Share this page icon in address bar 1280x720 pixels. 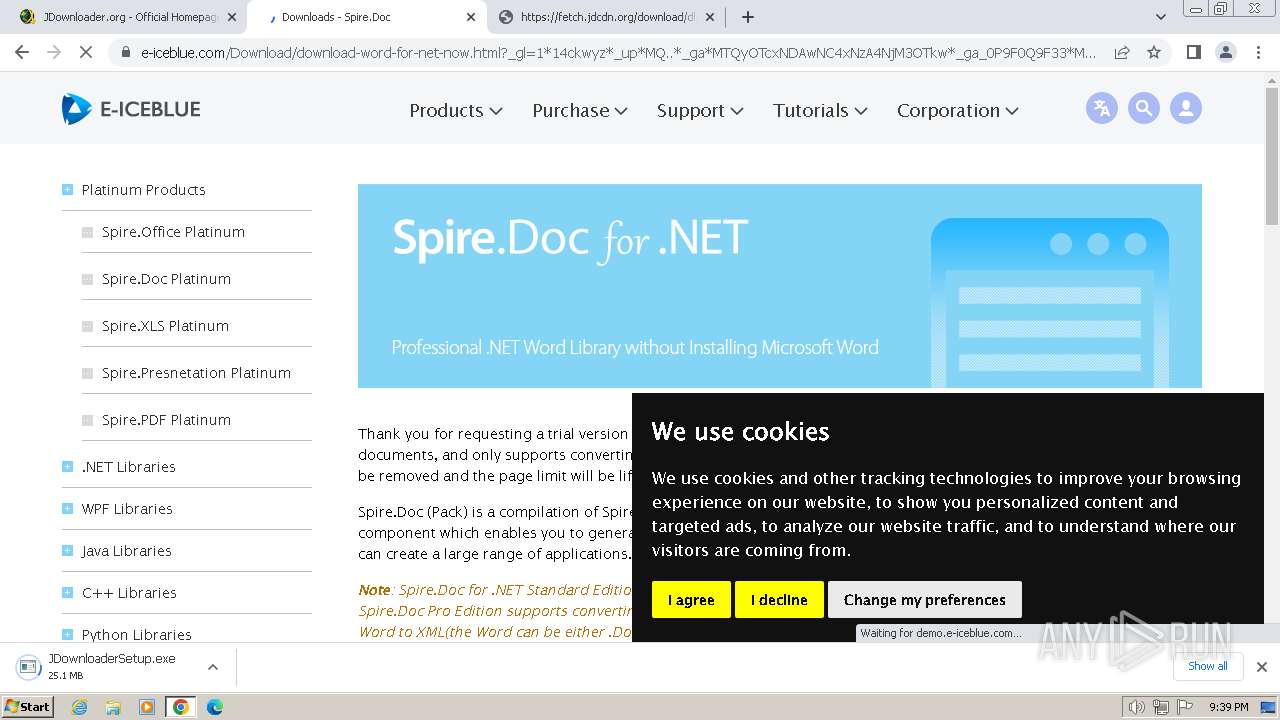[1122, 52]
